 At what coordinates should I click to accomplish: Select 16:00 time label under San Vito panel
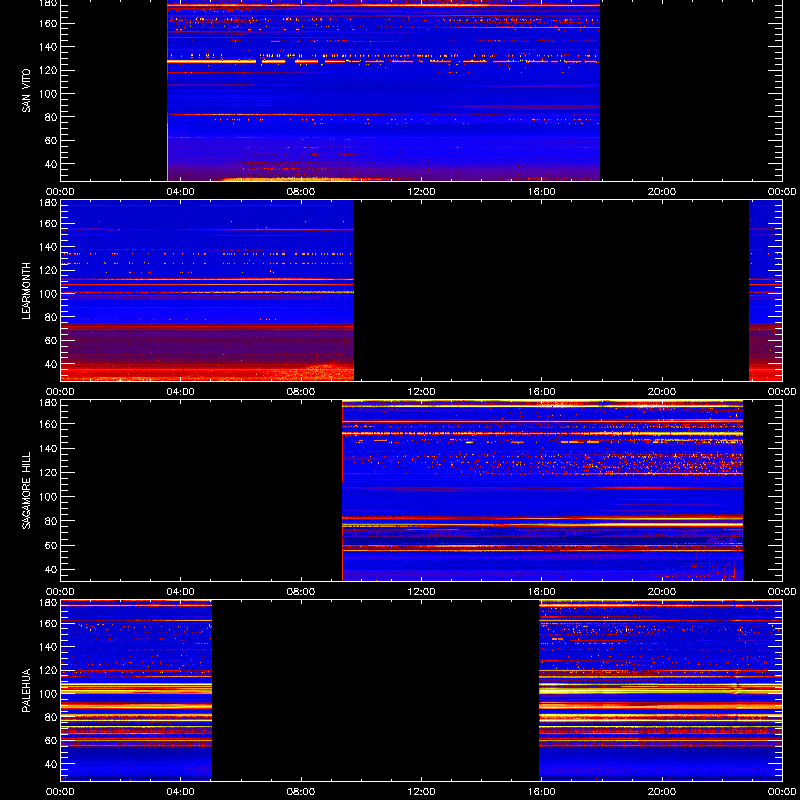point(541,192)
